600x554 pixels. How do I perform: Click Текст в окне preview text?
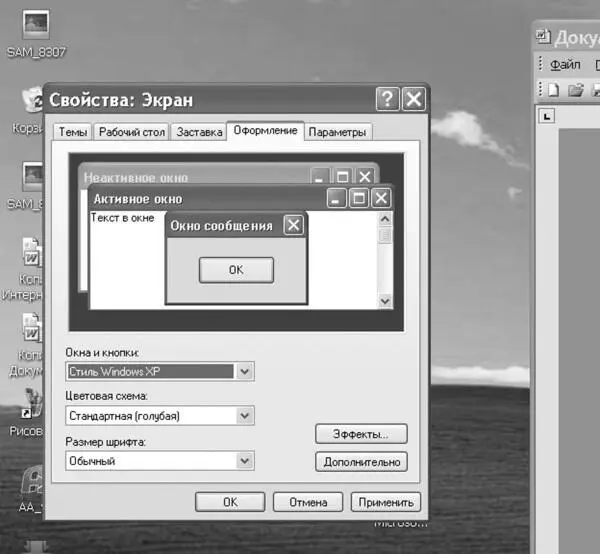(122, 218)
